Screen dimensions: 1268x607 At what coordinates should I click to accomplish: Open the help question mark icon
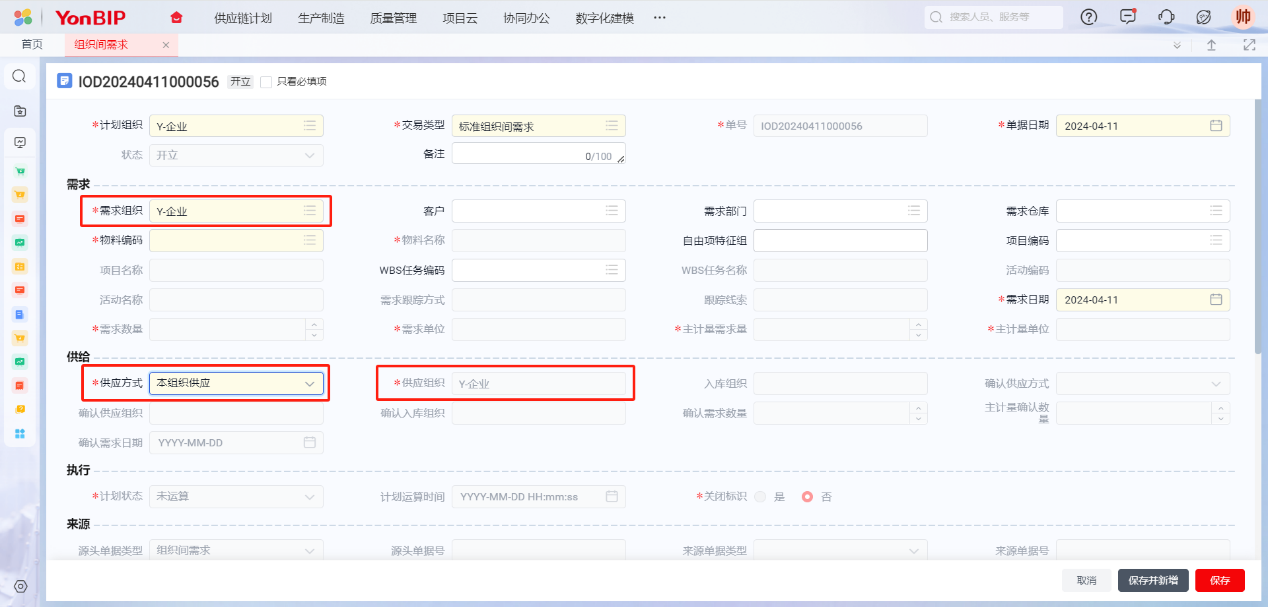pyautogui.click(x=1089, y=17)
